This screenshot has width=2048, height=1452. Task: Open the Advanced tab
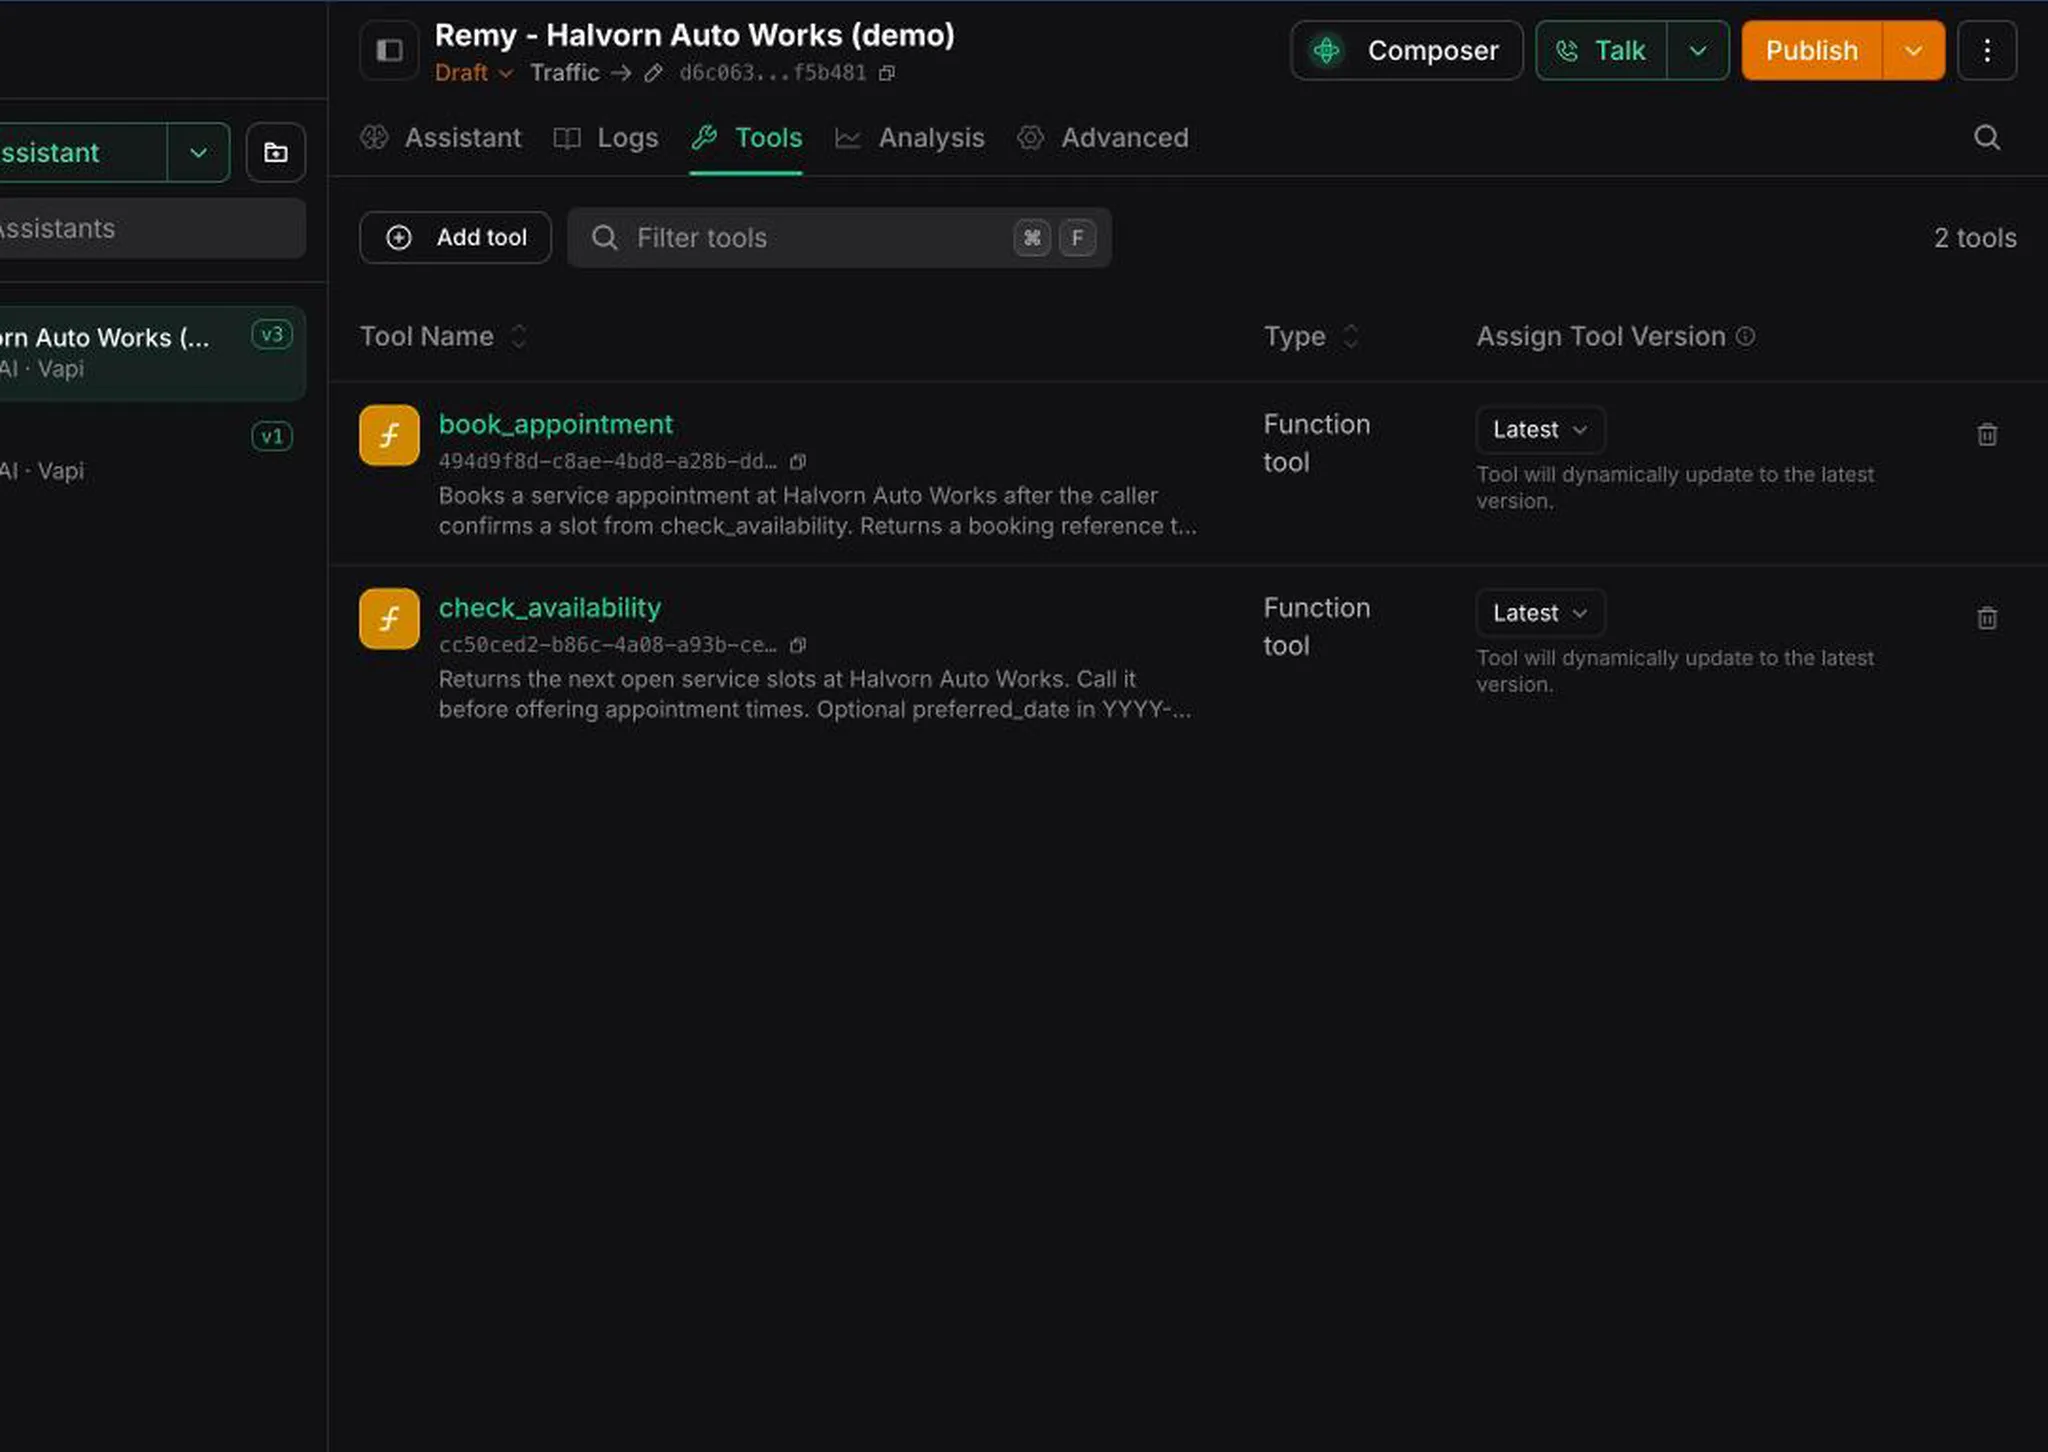pos(1102,137)
